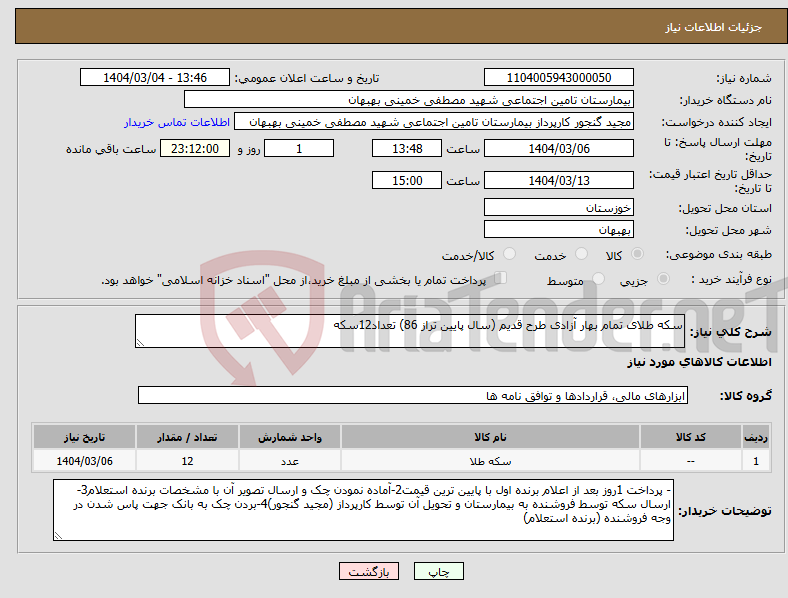This screenshot has width=788, height=598.
Task: Click the validity time 15:00 field
Action: (x=407, y=180)
